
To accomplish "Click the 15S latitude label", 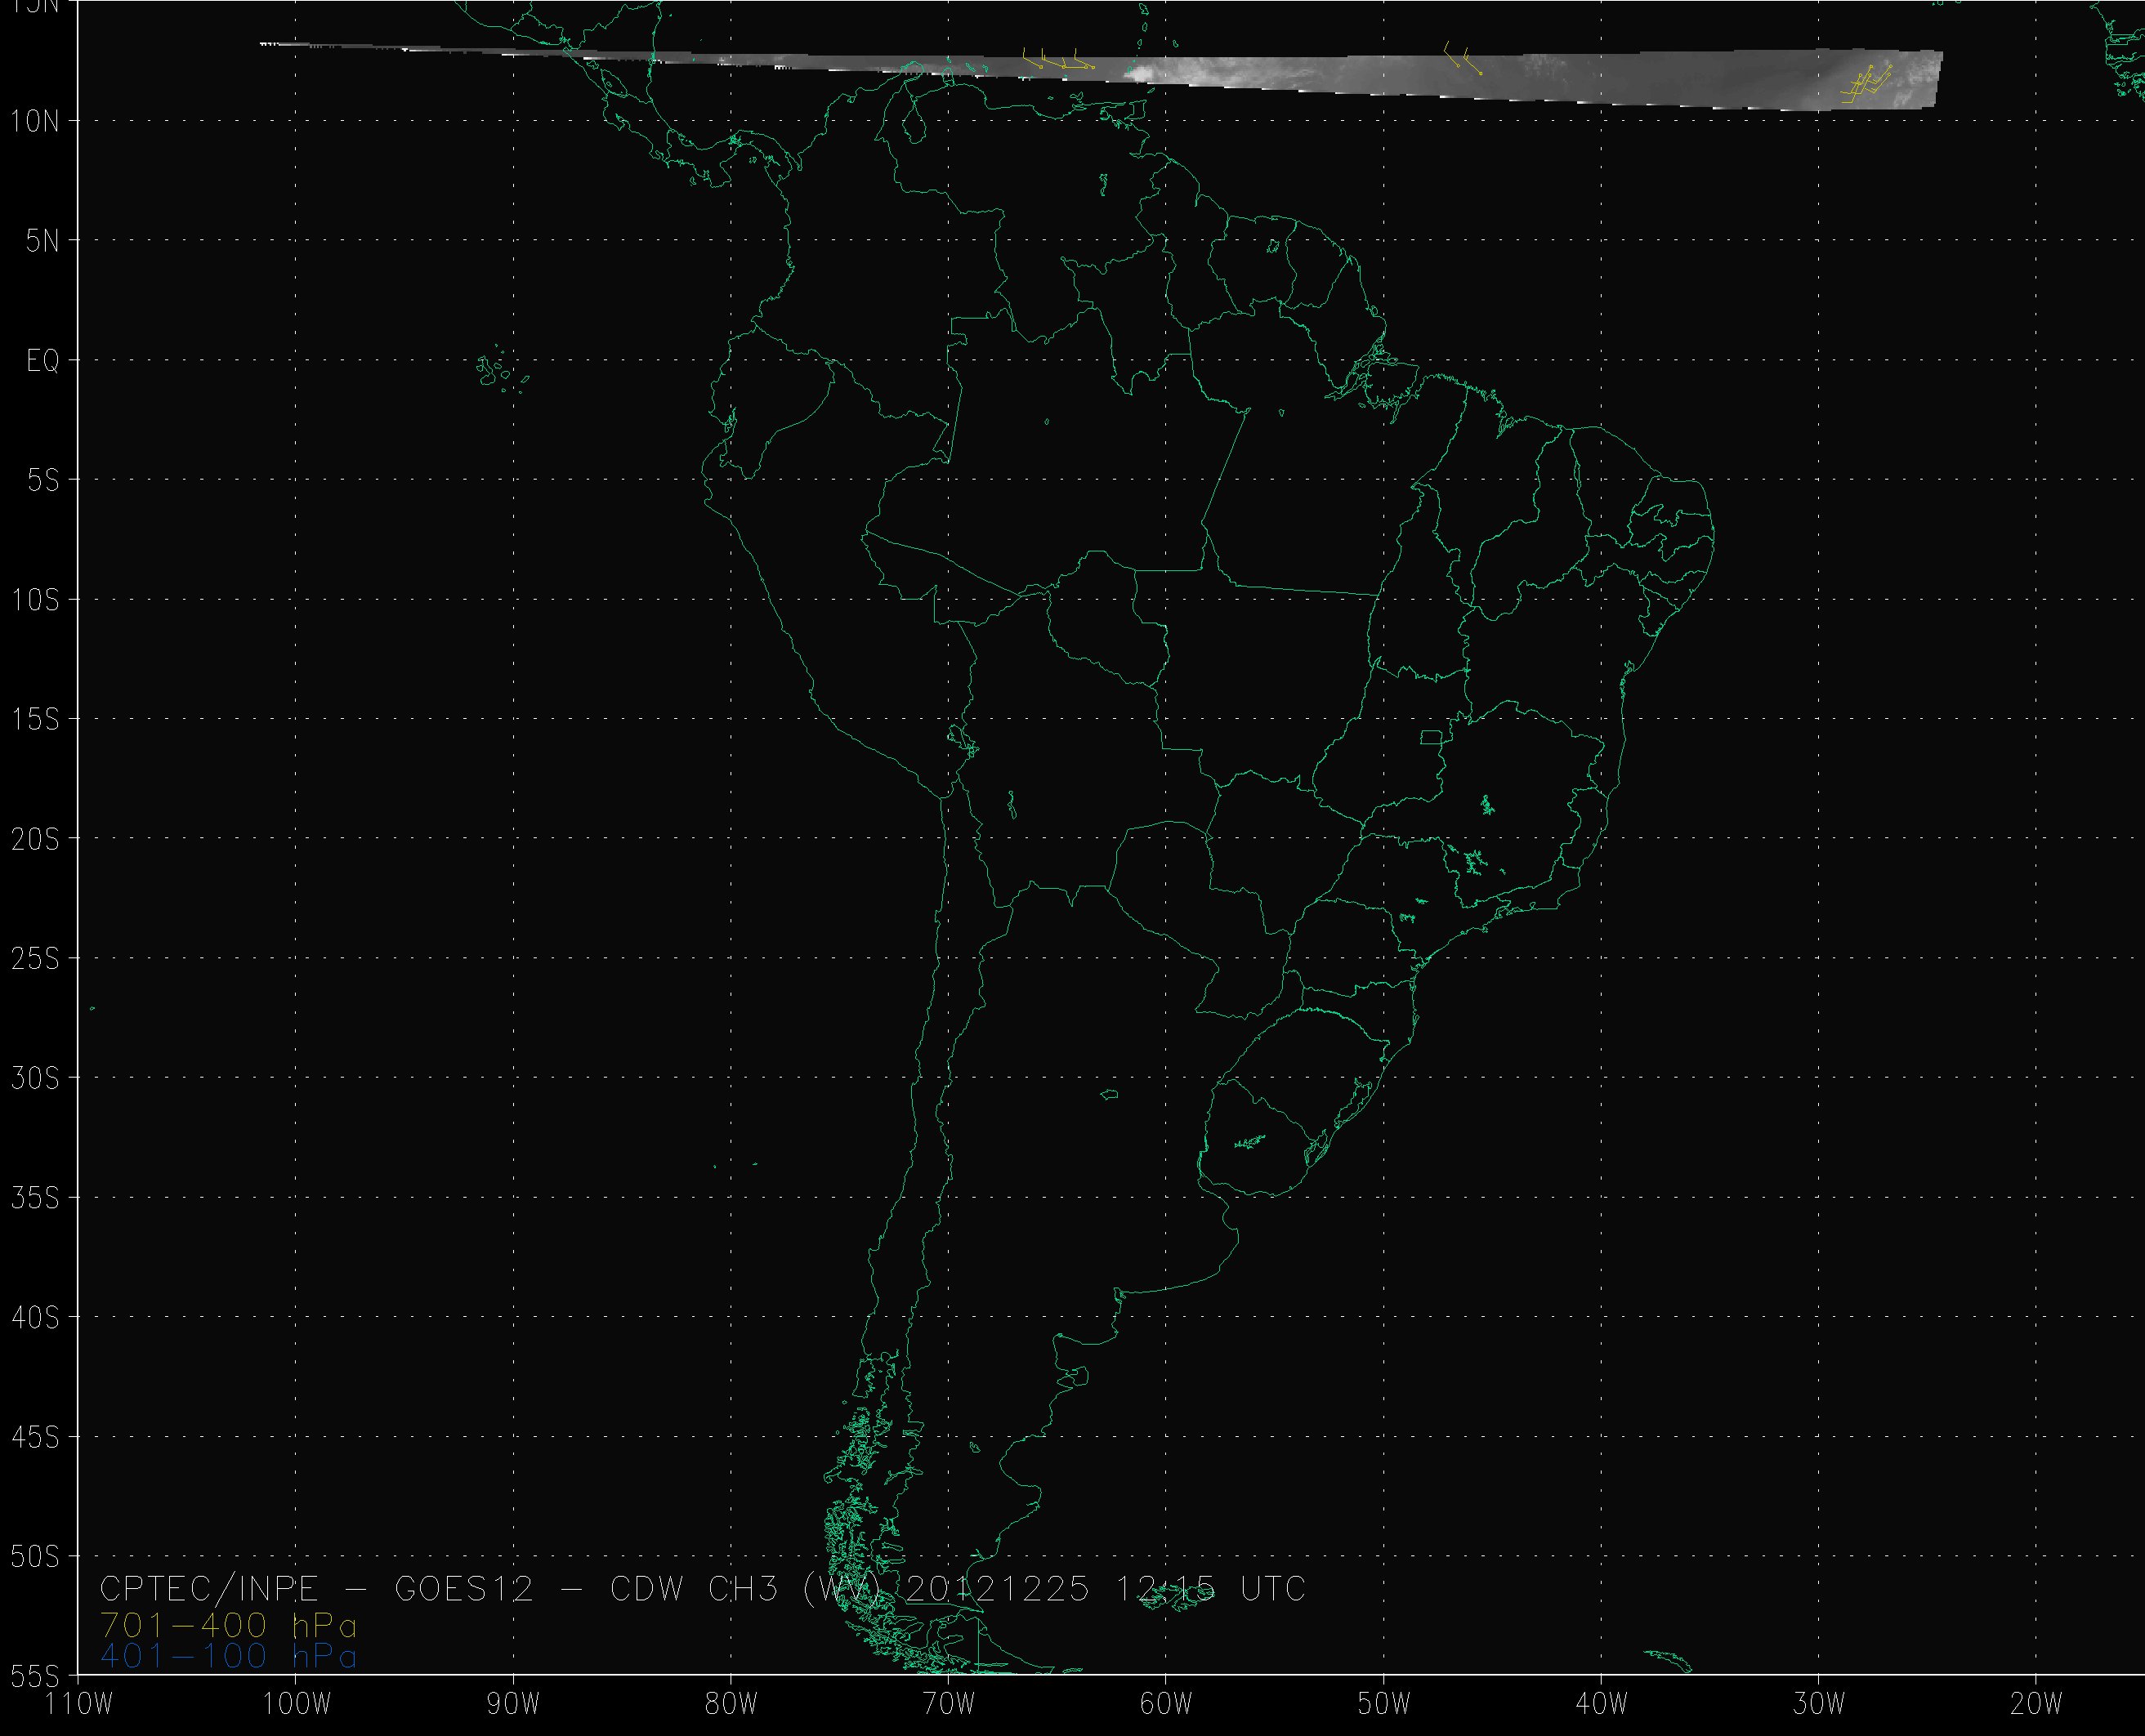I will (x=35, y=719).
